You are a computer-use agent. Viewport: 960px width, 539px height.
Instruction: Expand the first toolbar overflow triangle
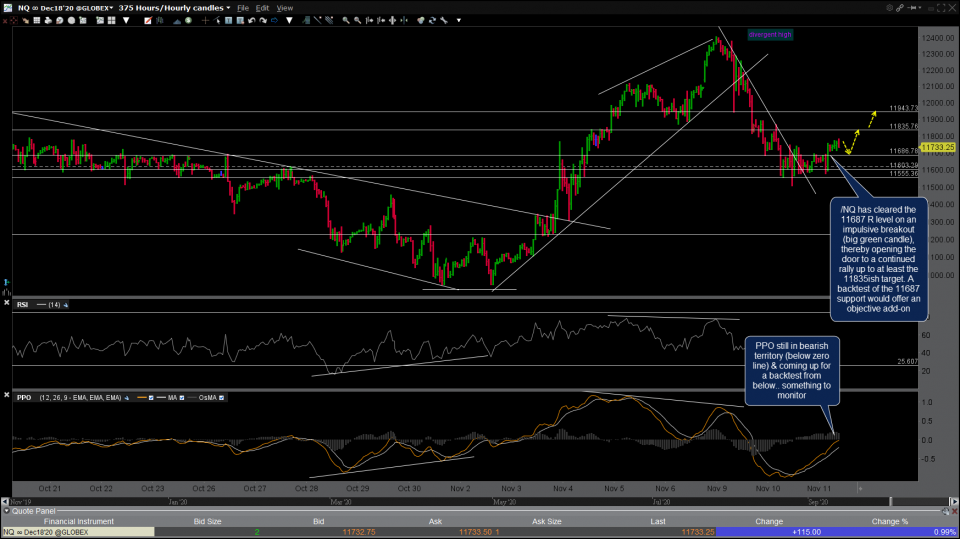pos(126,20)
